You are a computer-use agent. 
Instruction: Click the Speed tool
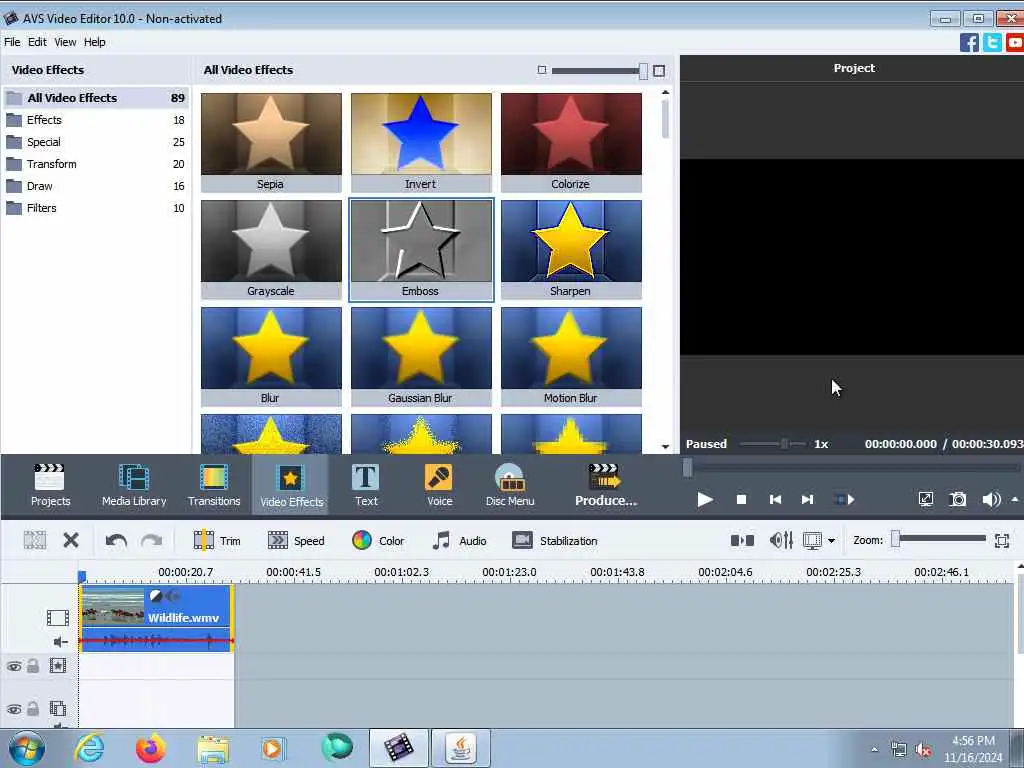point(296,541)
